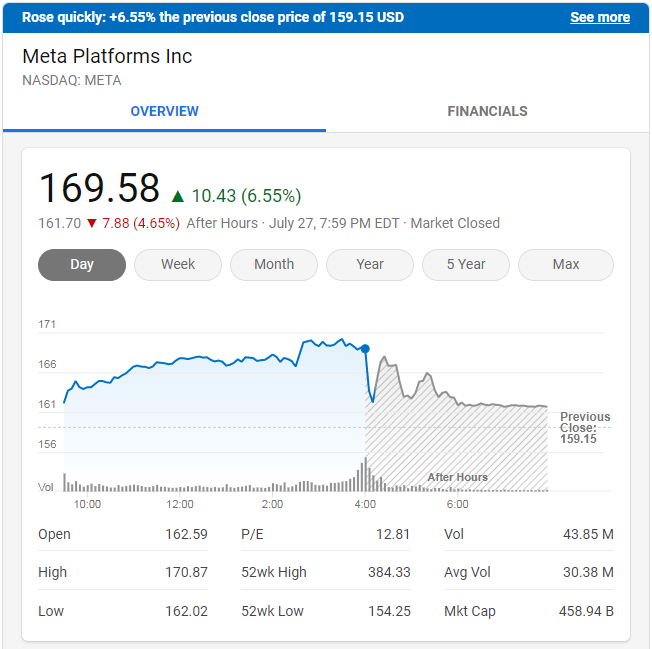Click the Previous Close 159.15 chart label
This screenshot has height=649, width=652.
584,428
